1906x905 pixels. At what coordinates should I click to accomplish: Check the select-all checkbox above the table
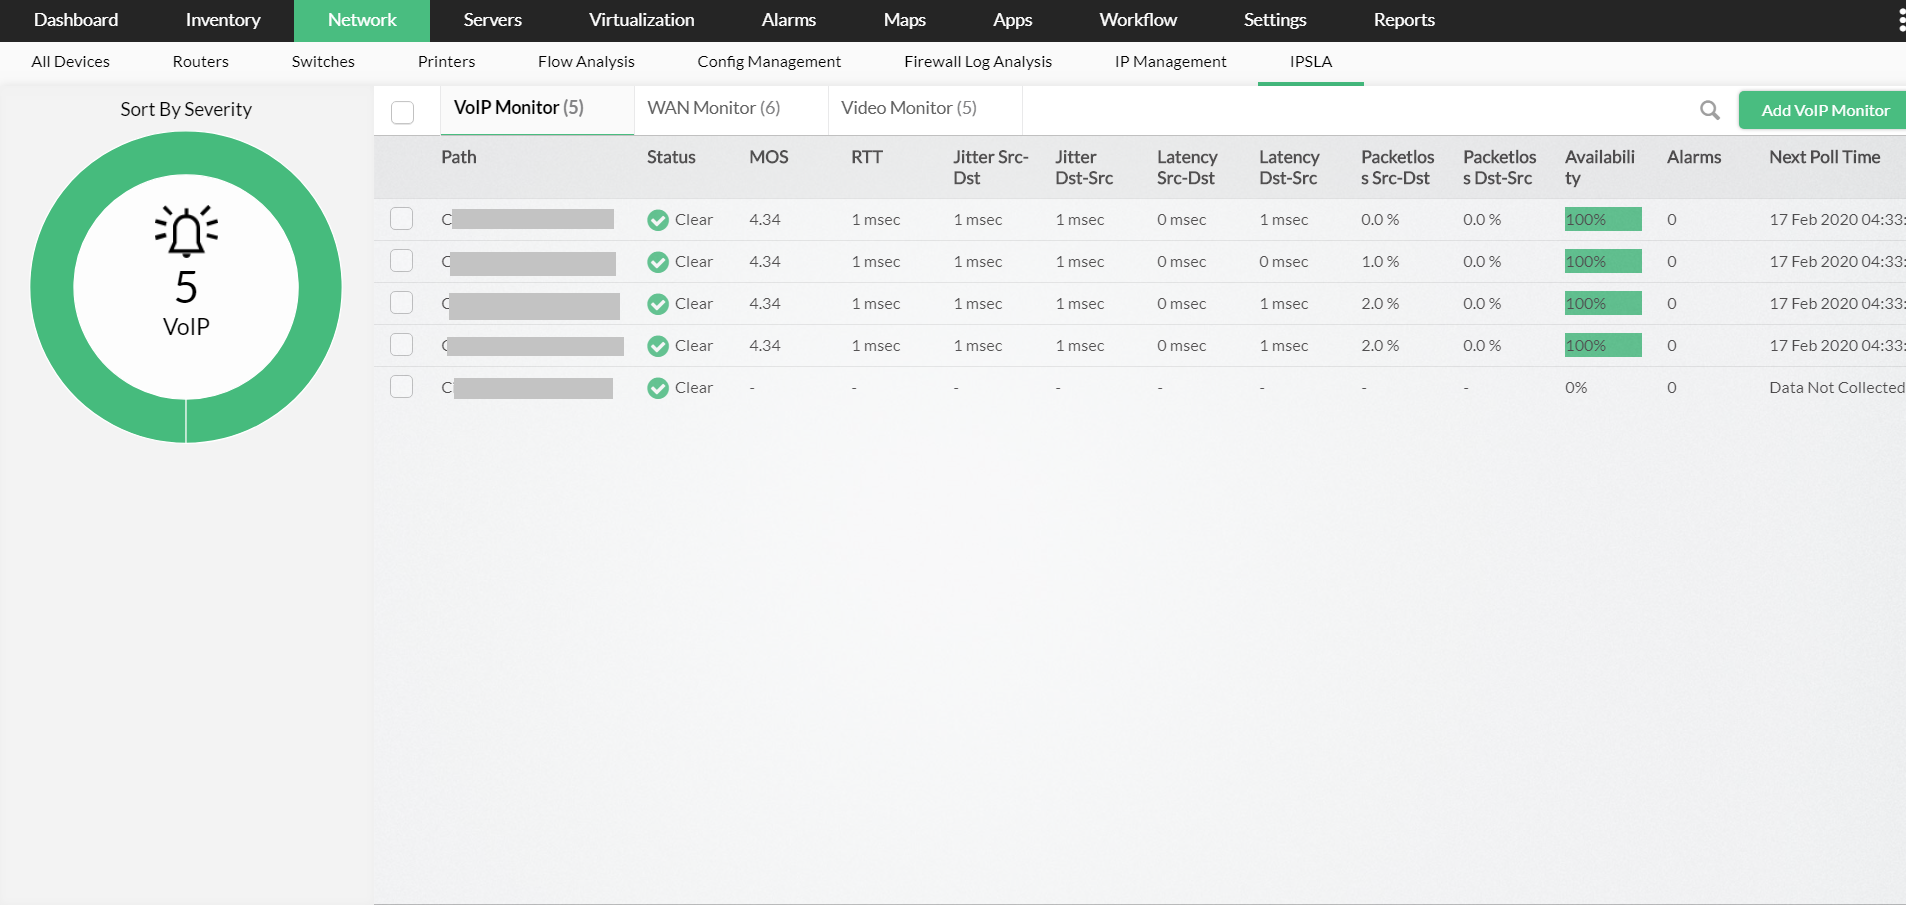[401, 113]
